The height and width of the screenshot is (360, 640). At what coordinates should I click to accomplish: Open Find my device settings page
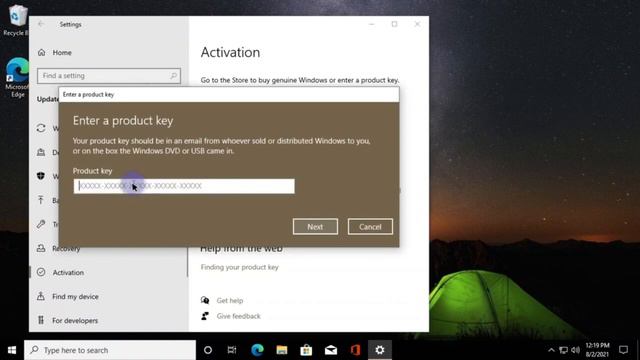tap(75, 296)
